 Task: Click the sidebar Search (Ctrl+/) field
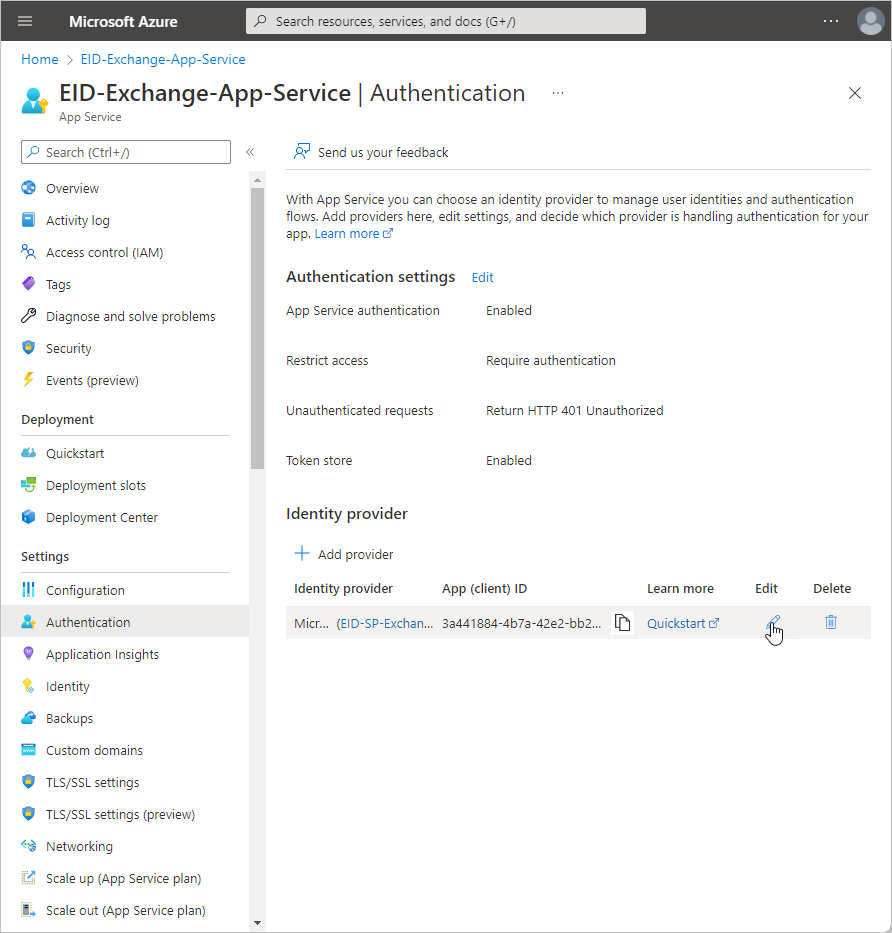tap(126, 152)
